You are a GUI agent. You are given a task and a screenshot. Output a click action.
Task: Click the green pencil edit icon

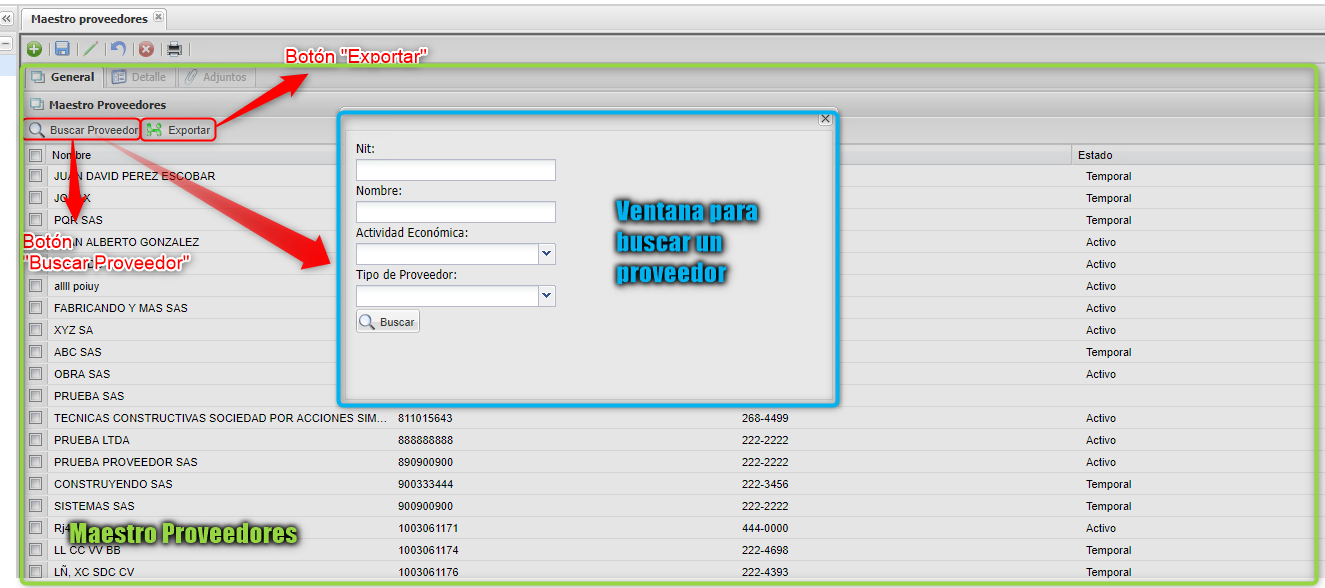(91, 48)
